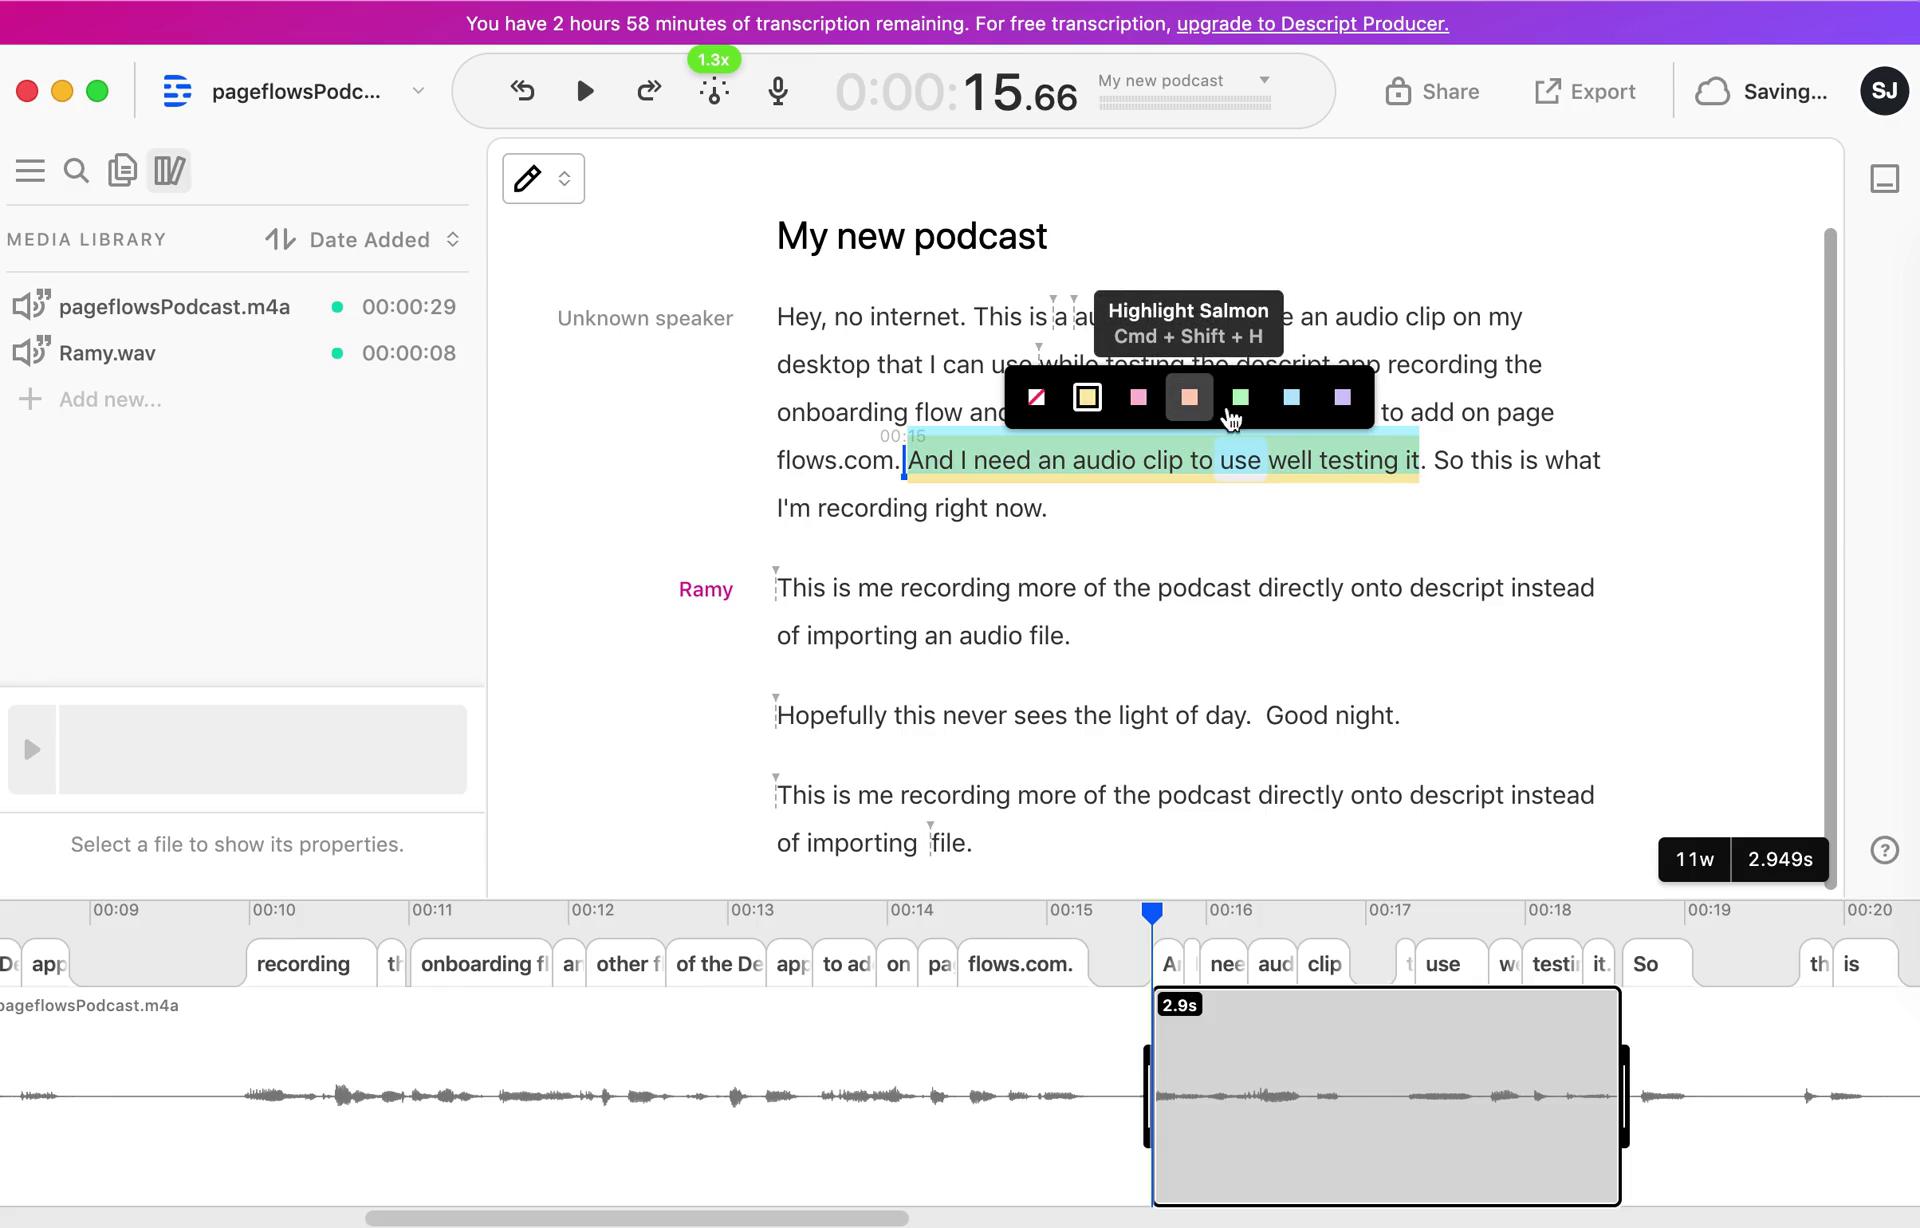Screen dimensions: 1920x1228
Task: Click the audio icon beside Ramy.wav
Action: [x=30, y=352]
